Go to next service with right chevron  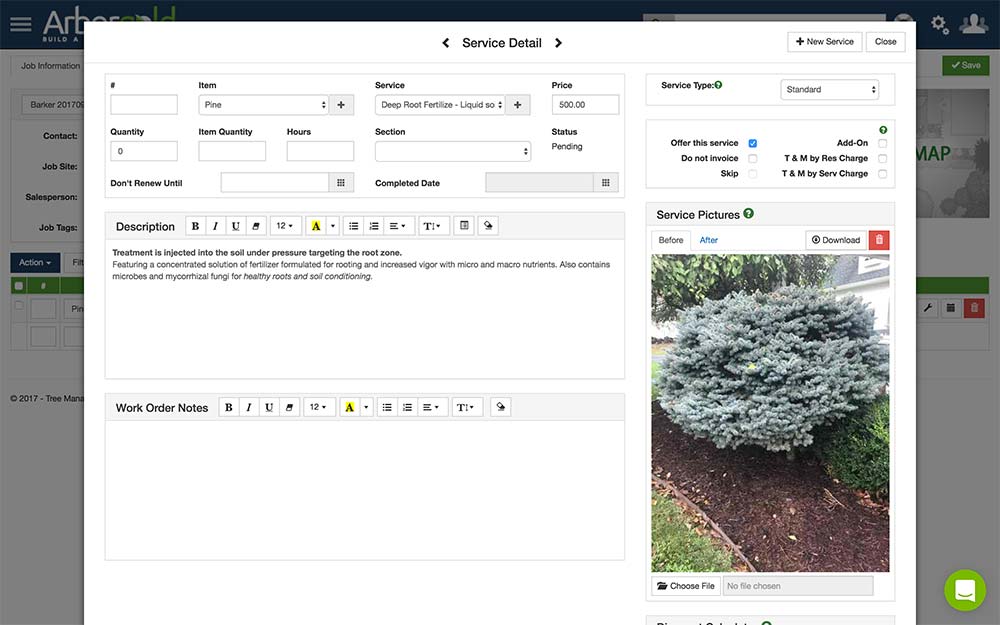click(x=558, y=43)
